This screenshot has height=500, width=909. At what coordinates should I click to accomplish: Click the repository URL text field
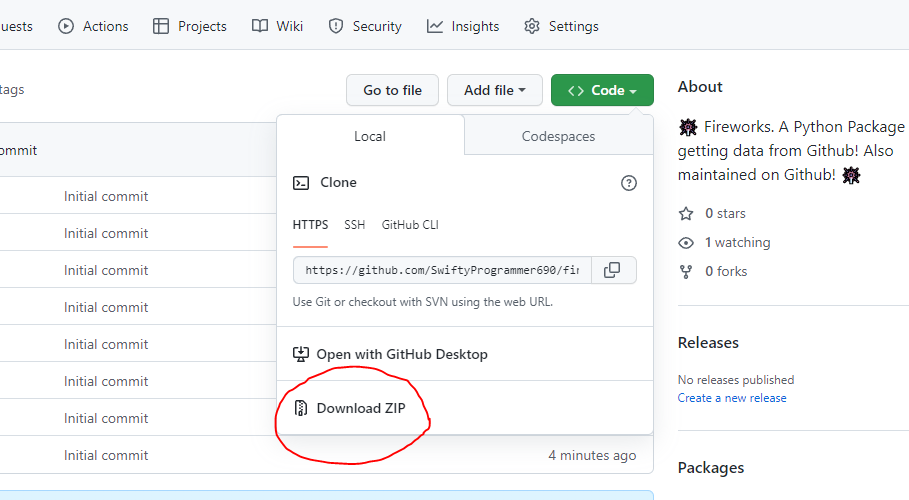coord(442,270)
